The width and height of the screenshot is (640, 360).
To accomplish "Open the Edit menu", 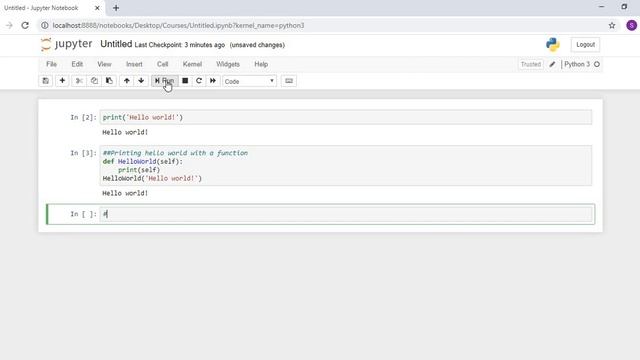I will (77, 64).
